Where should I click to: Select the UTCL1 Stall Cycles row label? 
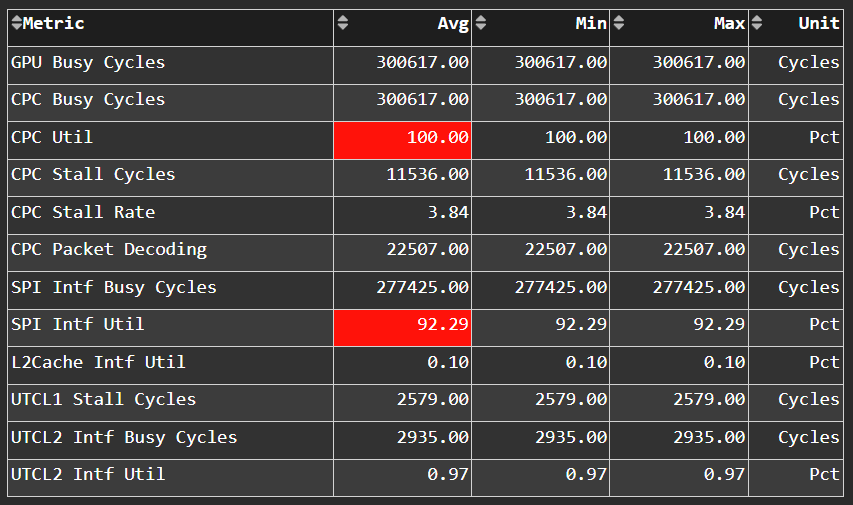pos(104,399)
